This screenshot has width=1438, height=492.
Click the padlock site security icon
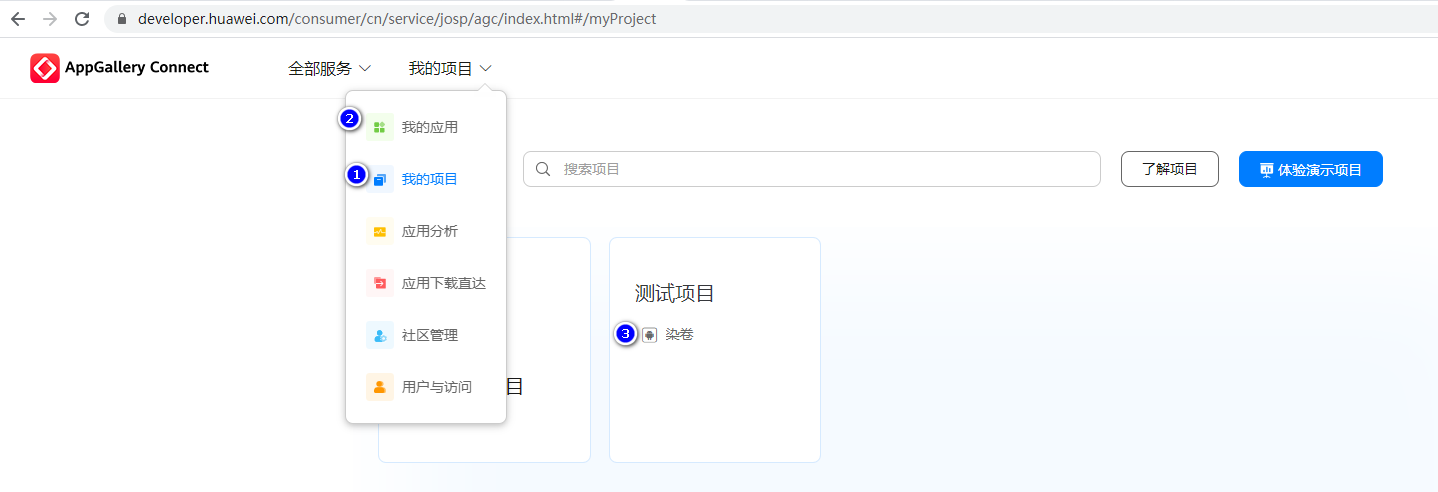[x=122, y=19]
